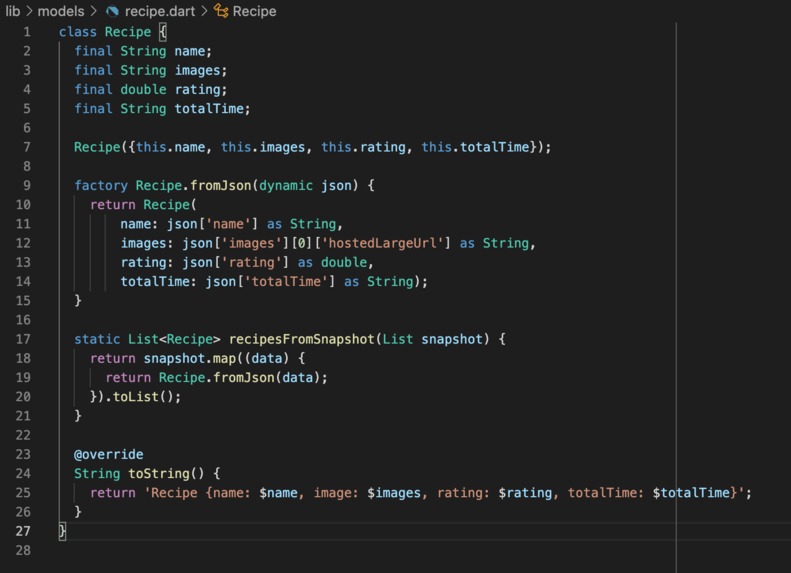Click 'toString()' method name on line 24
The image size is (791, 573).
pyautogui.click(x=166, y=474)
